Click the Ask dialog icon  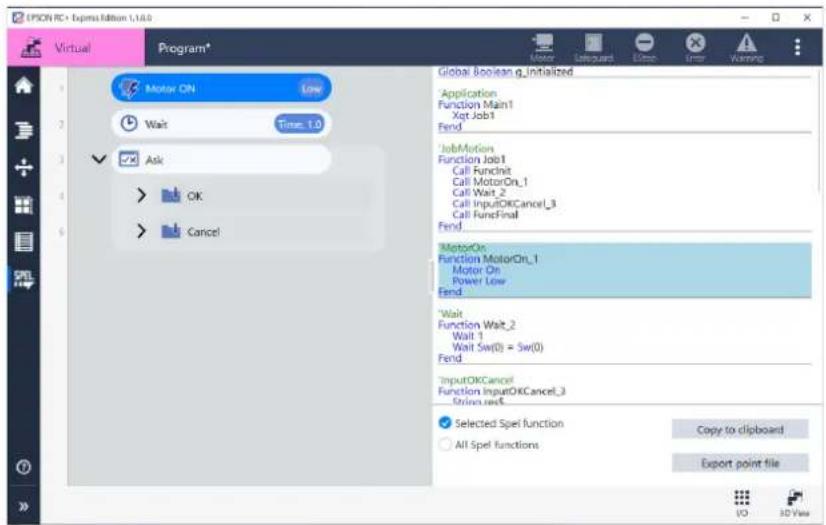129,159
